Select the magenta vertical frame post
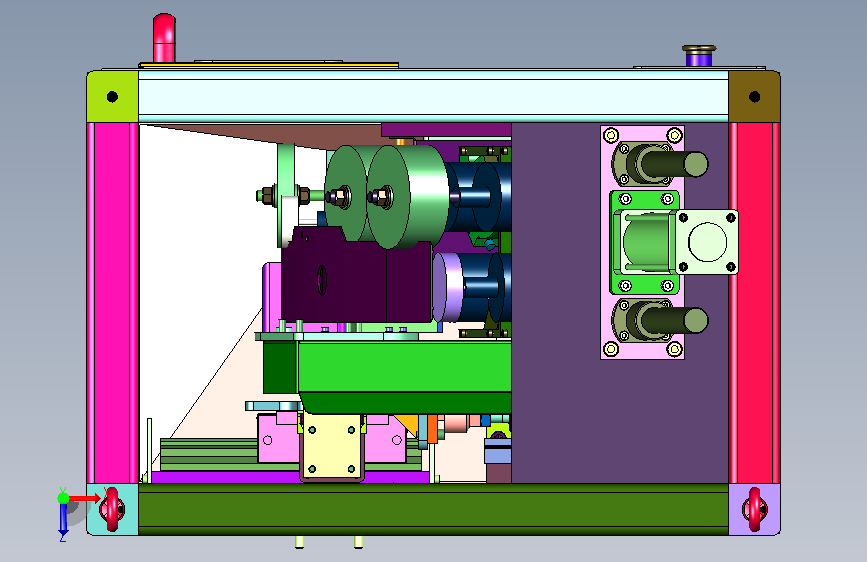This screenshot has height=562, width=867. coord(113,303)
